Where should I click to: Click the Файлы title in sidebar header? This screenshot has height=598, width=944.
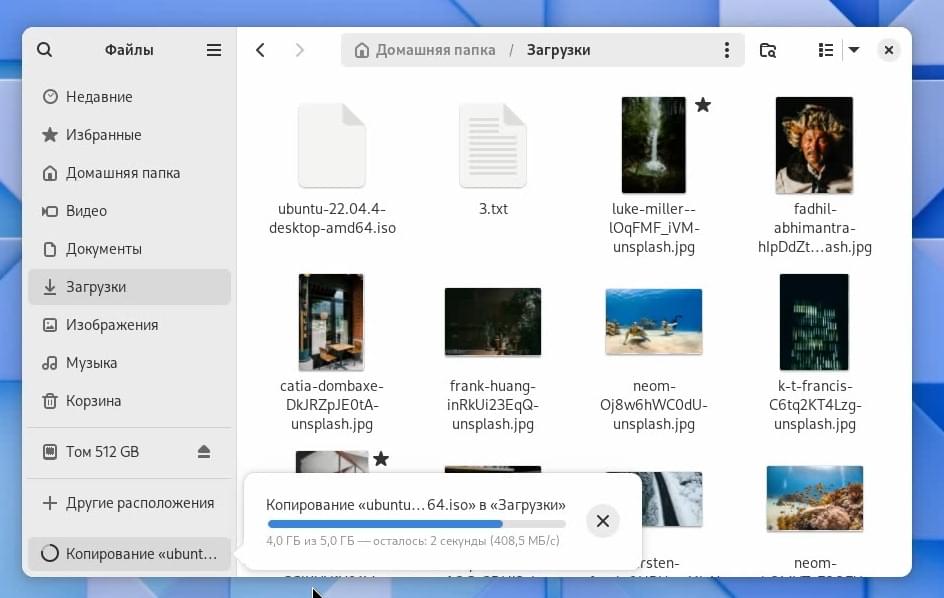pyautogui.click(x=129, y=50)
